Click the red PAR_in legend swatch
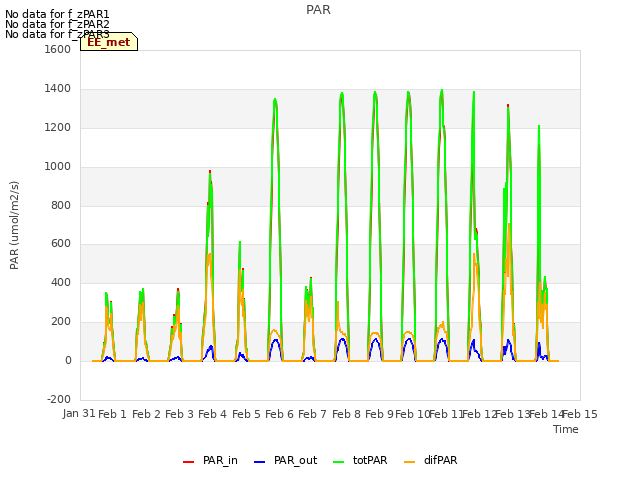Screen dimensions: 640x480 pos(189,462)
